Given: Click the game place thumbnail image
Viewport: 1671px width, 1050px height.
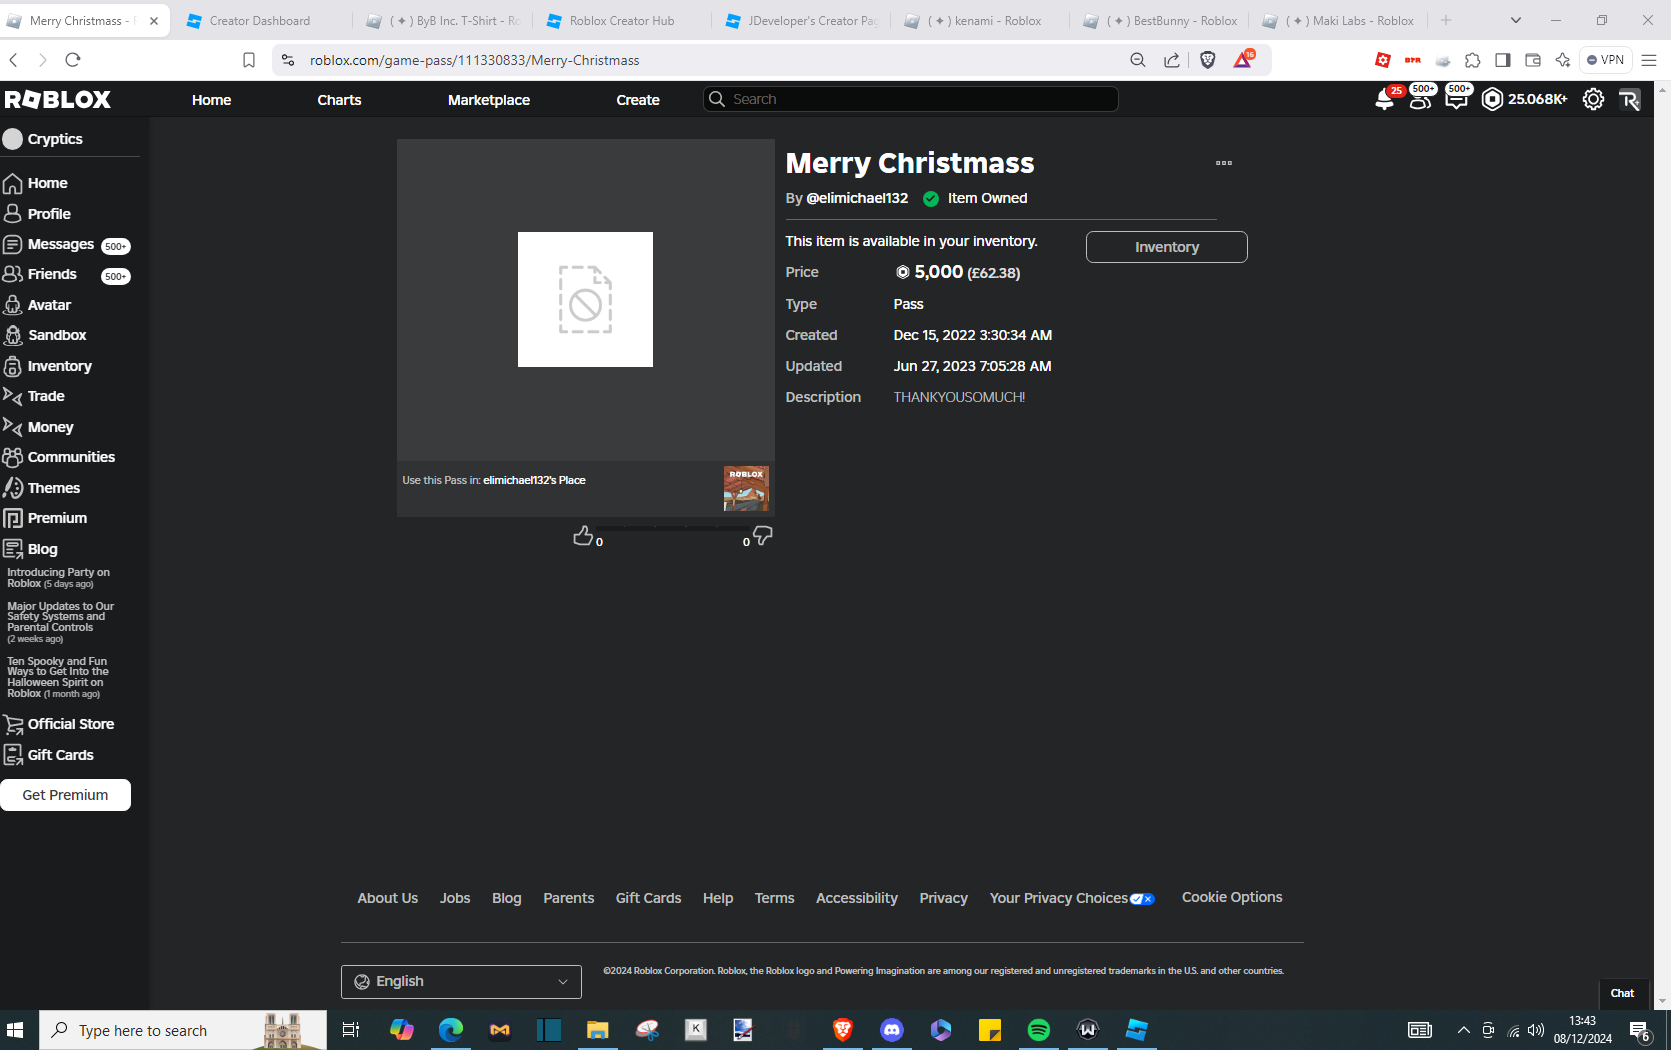Looking at the screenshot, I should tap(746, 488).
